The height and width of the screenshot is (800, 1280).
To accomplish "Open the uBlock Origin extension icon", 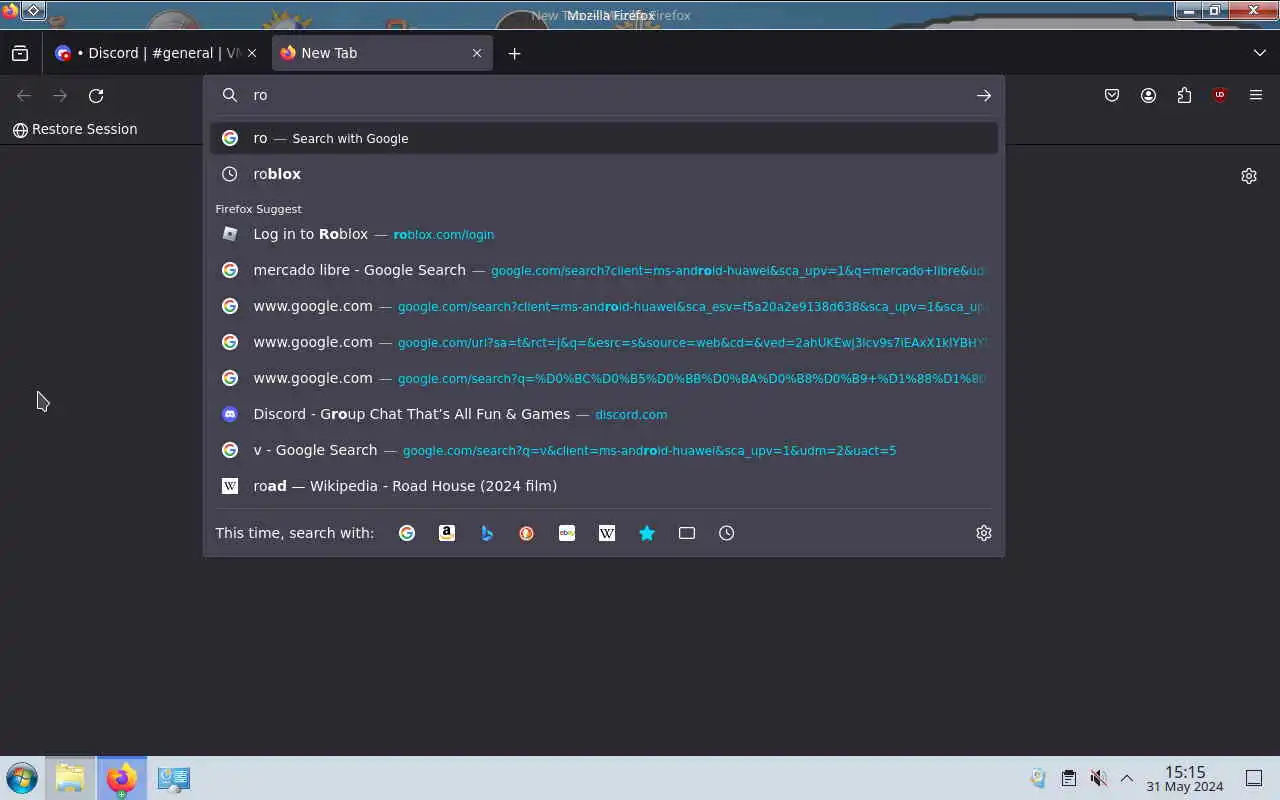I will pos(1220,96).
